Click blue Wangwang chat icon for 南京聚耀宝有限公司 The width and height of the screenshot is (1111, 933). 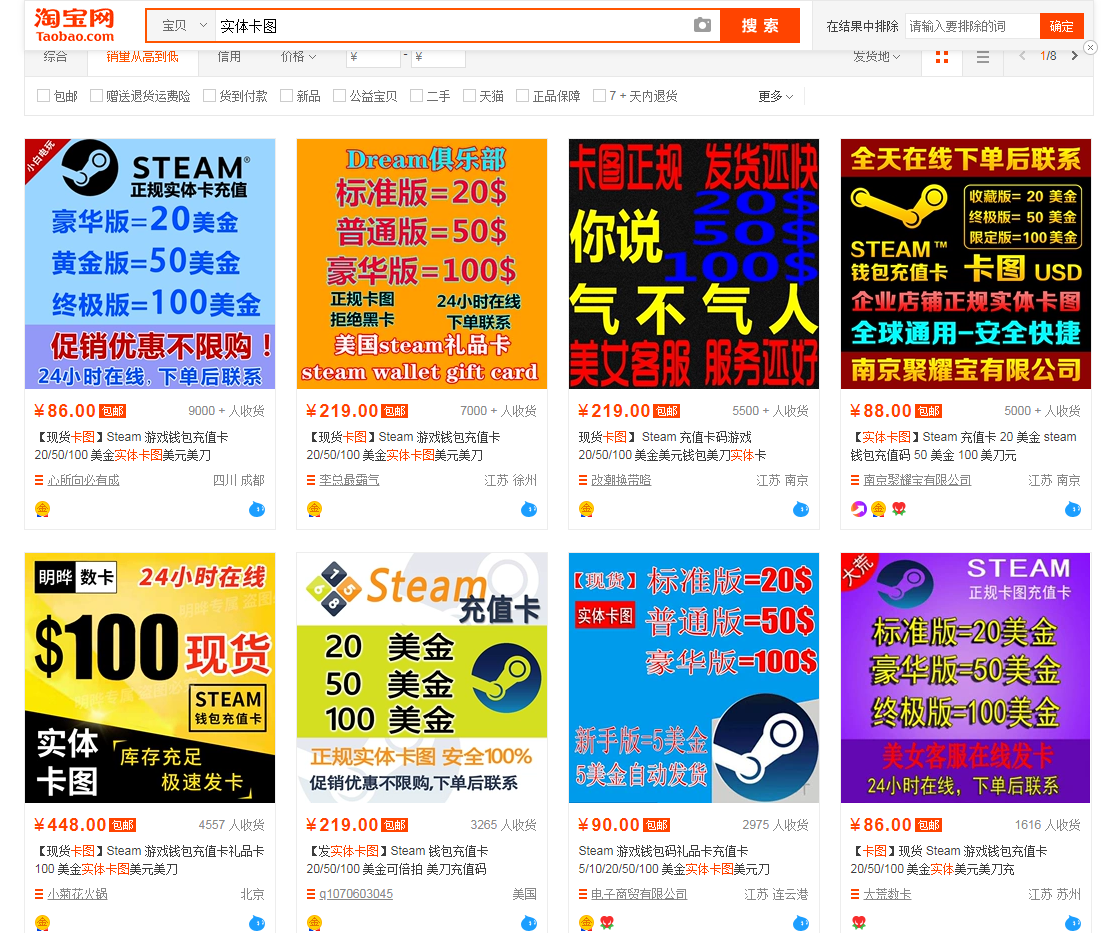pyautogui.click(x=1073, y=509)
